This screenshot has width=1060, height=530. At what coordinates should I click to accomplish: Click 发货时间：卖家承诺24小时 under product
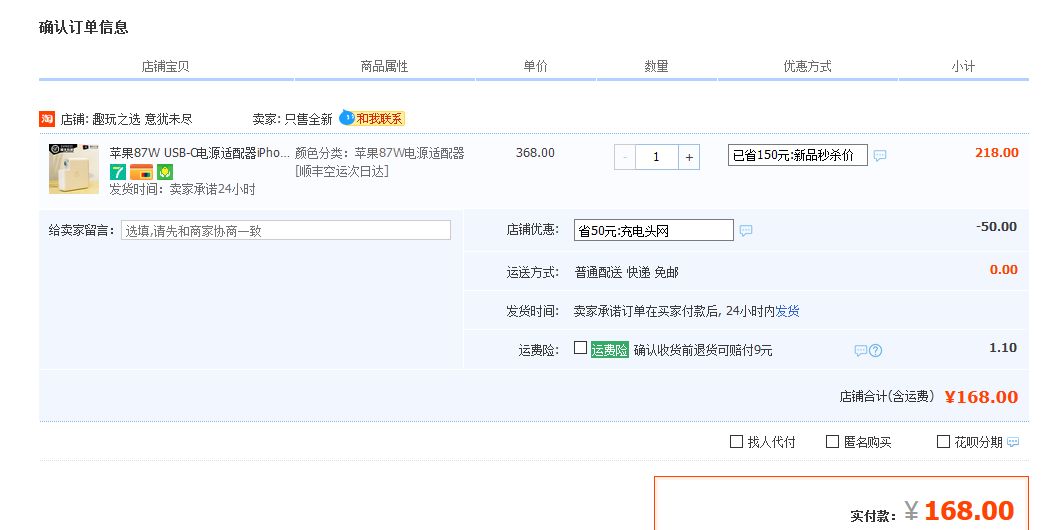(x=183, y=189)
